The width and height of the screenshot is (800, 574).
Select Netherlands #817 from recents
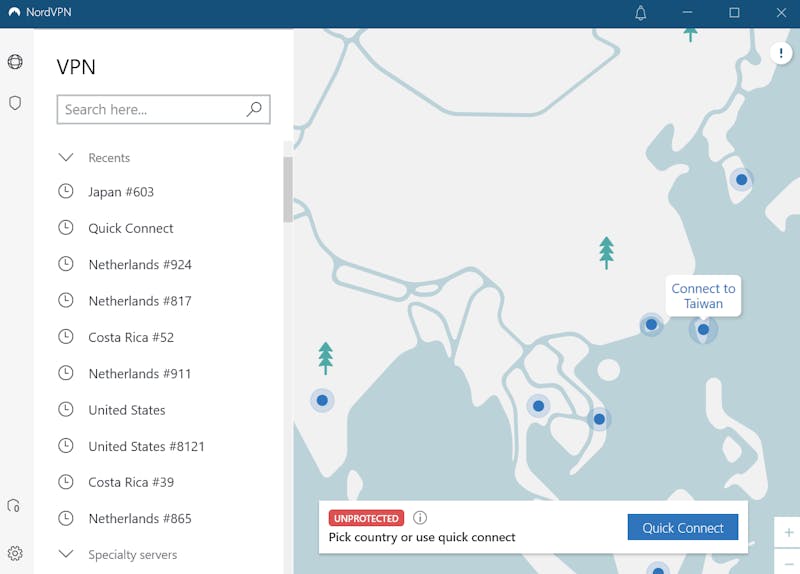pyautogui.click(x=140, y=301)
